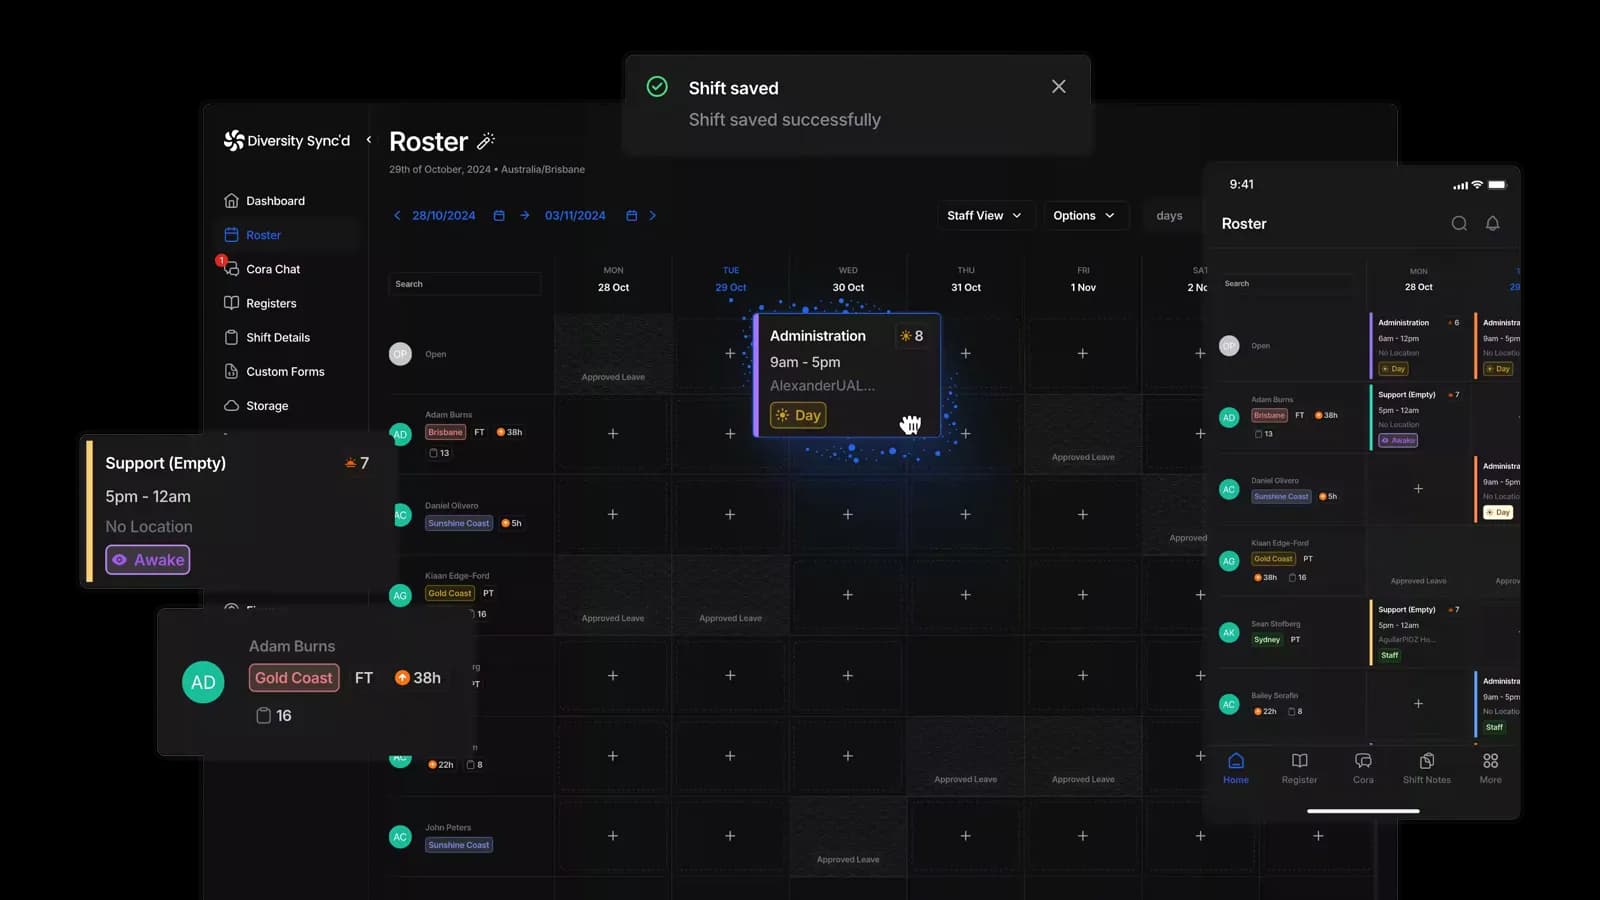
Task: Add a shift for Daniel Olivero on Thu 31 Oct
Action: pos(965,514)
